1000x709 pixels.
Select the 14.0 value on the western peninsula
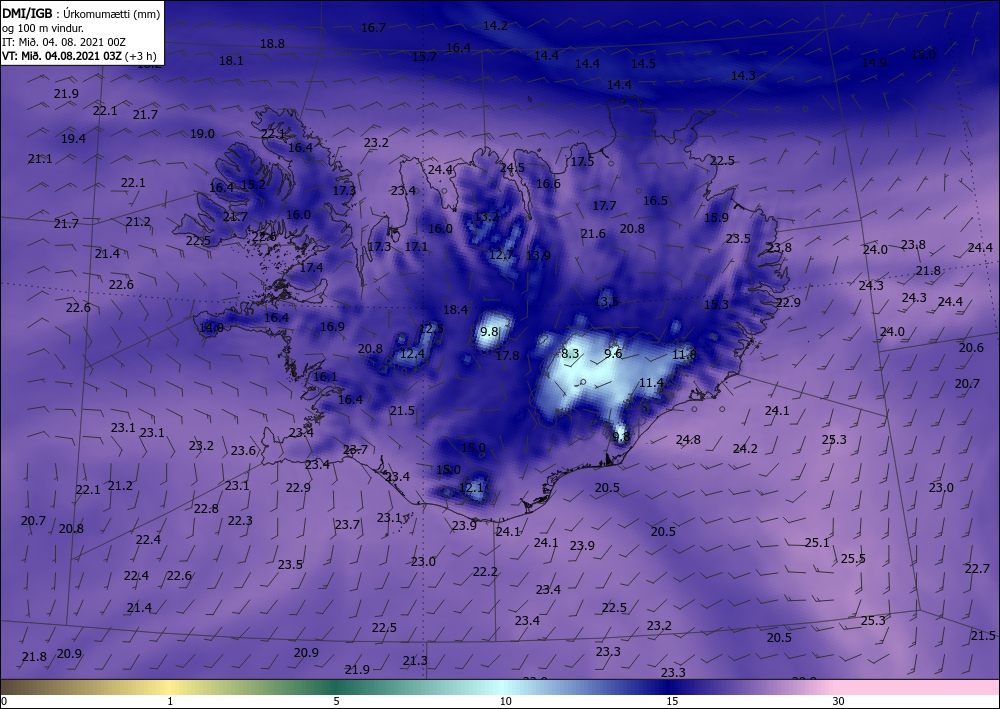point(212,328)
